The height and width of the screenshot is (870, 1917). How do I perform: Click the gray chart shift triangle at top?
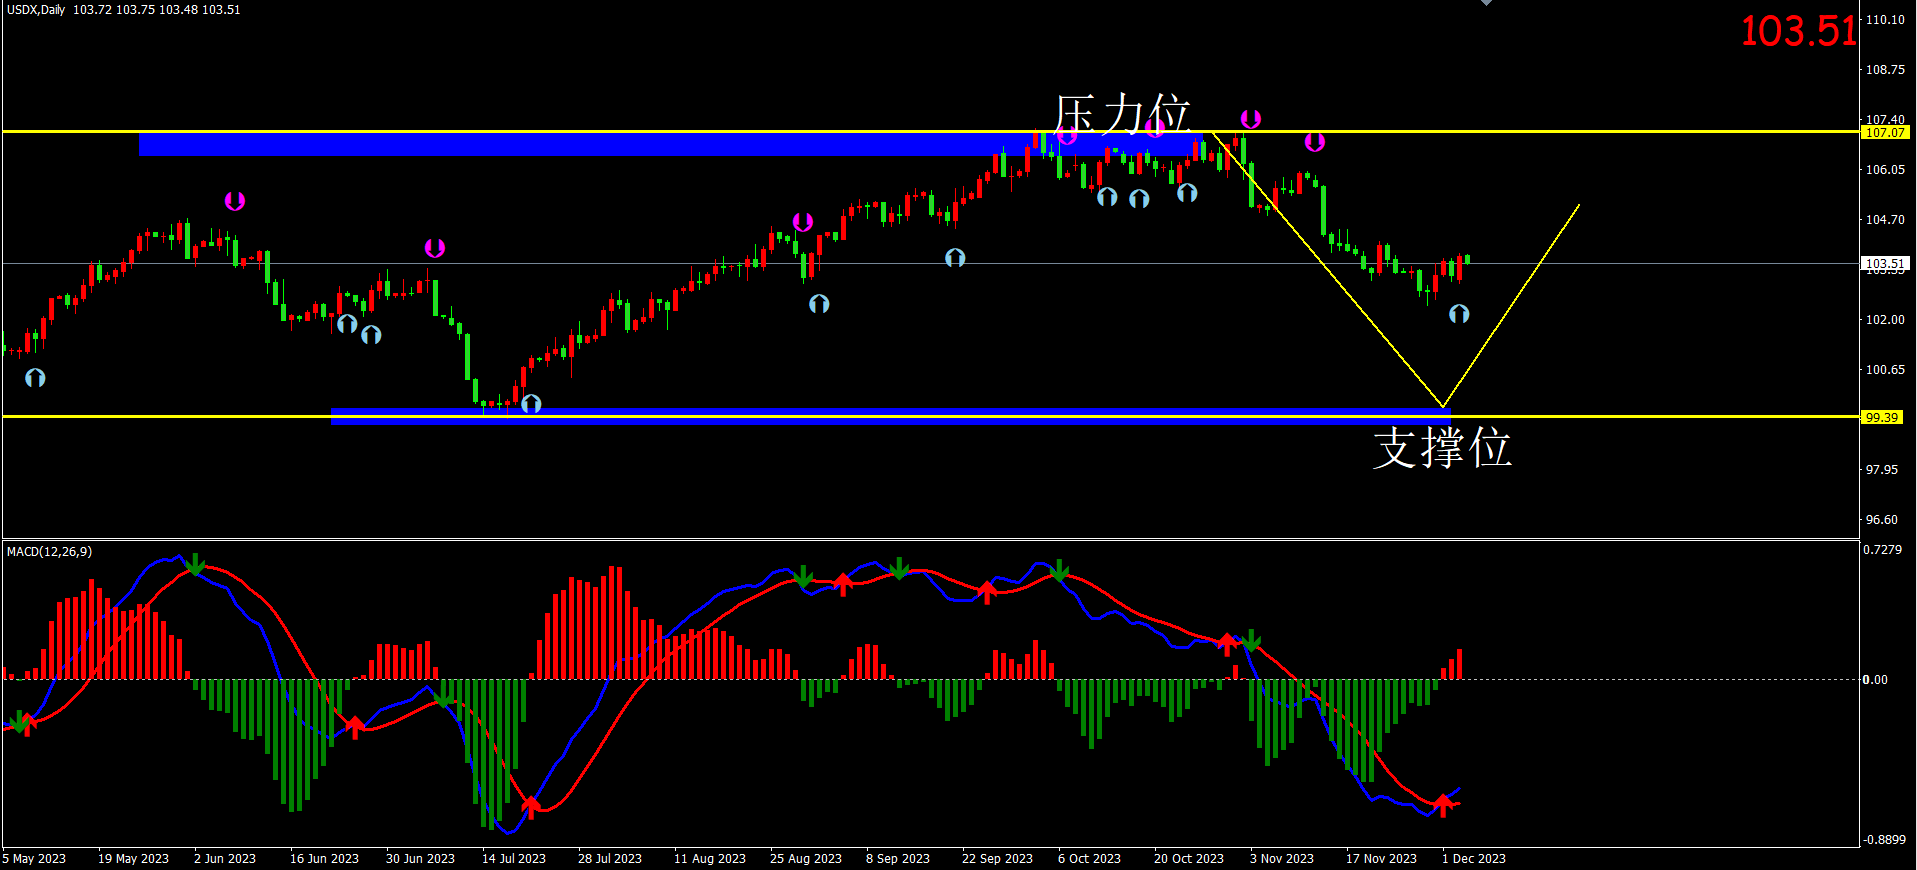point(1486,3)
